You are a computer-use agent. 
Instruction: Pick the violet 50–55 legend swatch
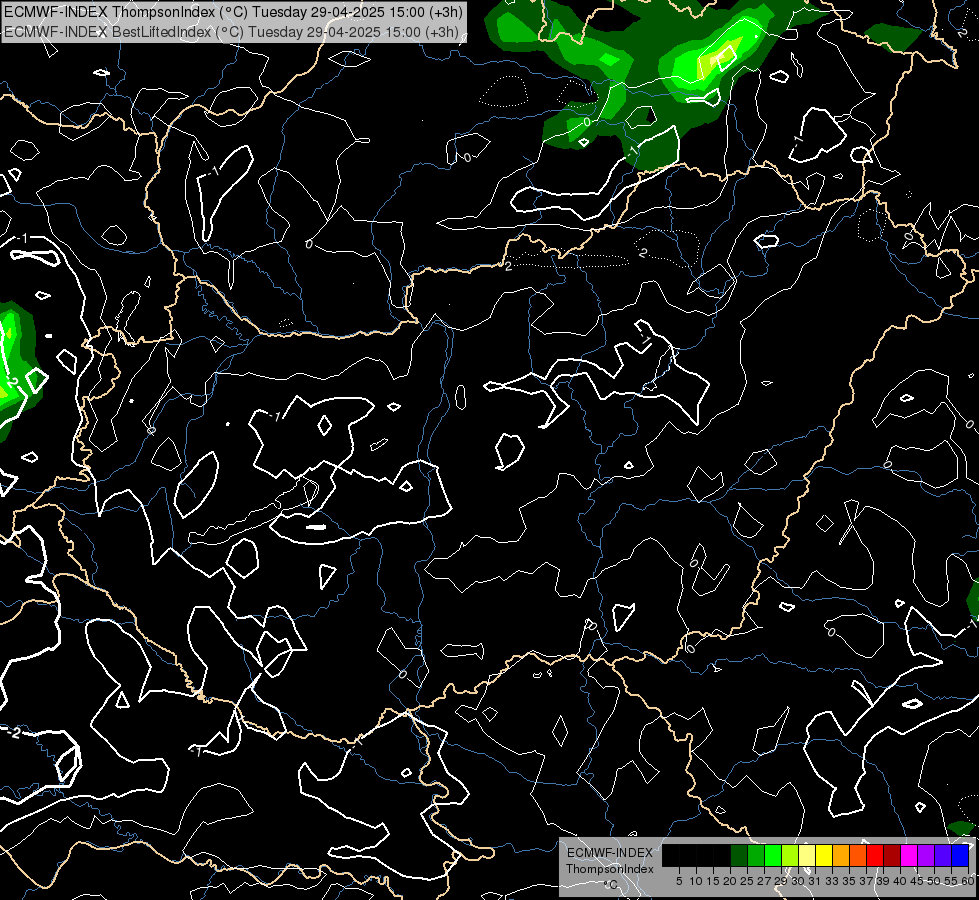[943, 855]
